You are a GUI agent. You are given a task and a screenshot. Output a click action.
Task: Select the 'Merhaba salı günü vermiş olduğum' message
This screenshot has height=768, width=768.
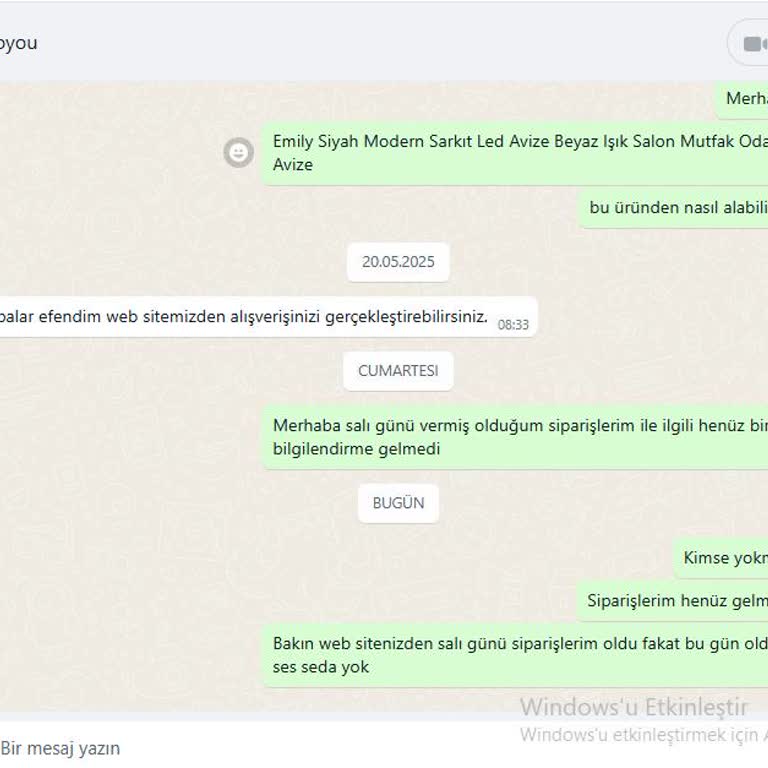click(515, 437)
